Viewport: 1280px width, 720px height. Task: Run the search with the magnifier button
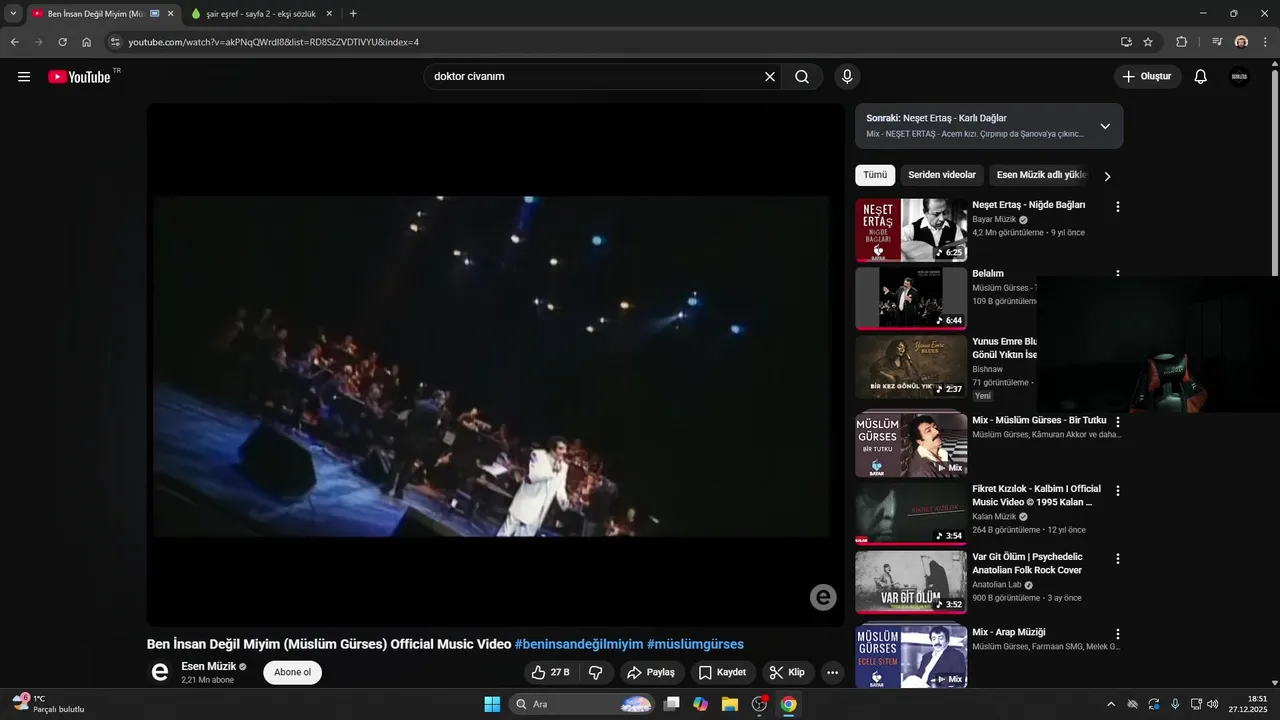coord(802,77)
